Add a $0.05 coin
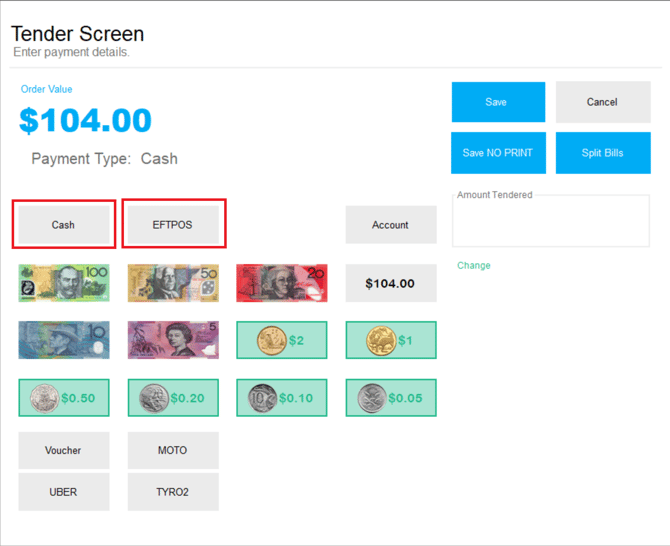This screenshot has height=546, width=670. point(391,397)
